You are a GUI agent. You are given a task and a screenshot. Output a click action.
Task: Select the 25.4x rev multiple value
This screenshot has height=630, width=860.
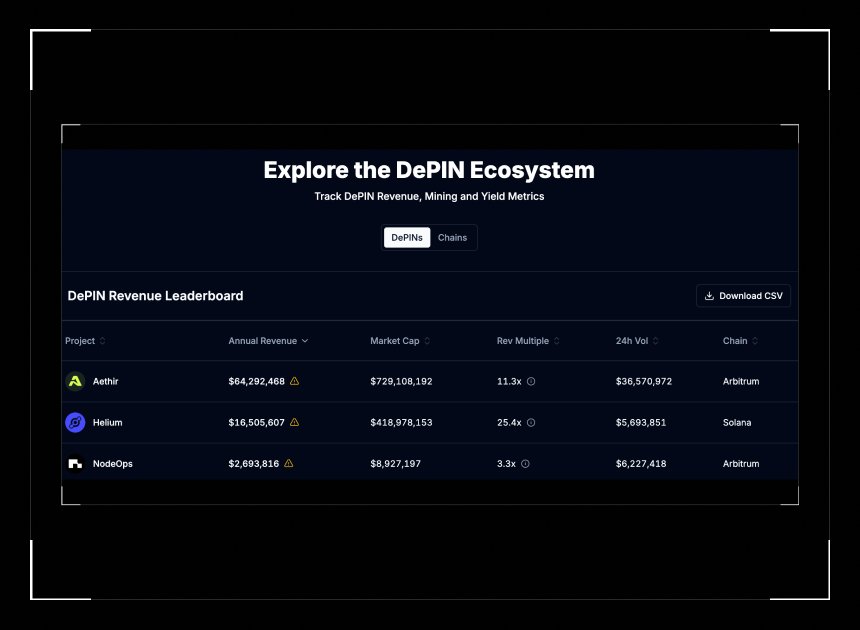coord(509,422)
